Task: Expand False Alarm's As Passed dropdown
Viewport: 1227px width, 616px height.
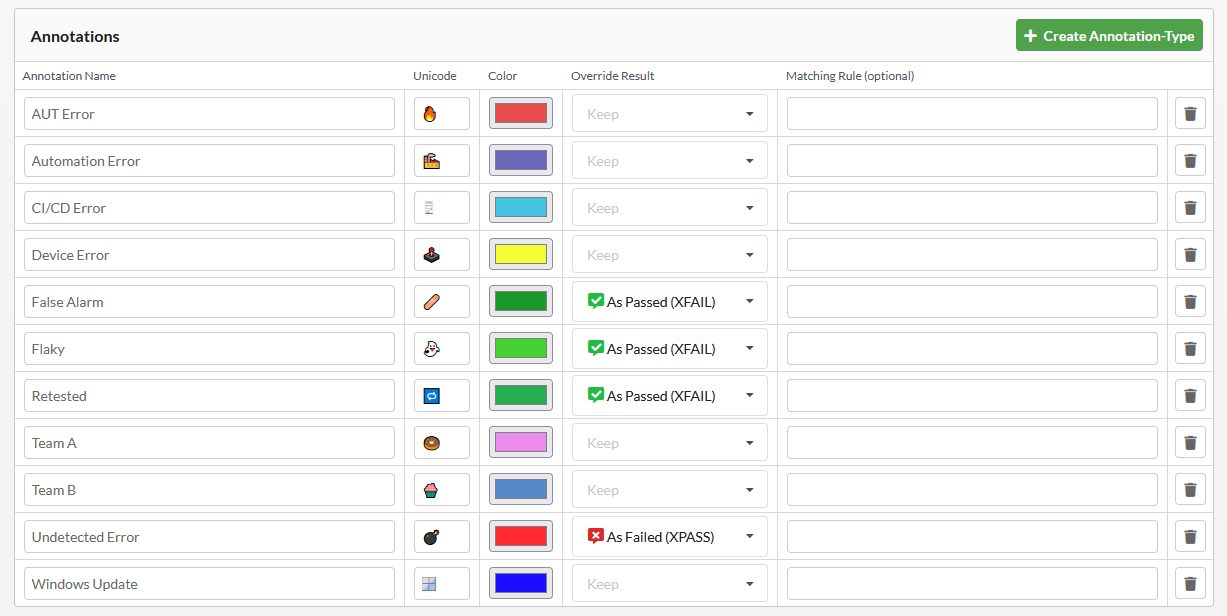Action: [x=669, y=302]
